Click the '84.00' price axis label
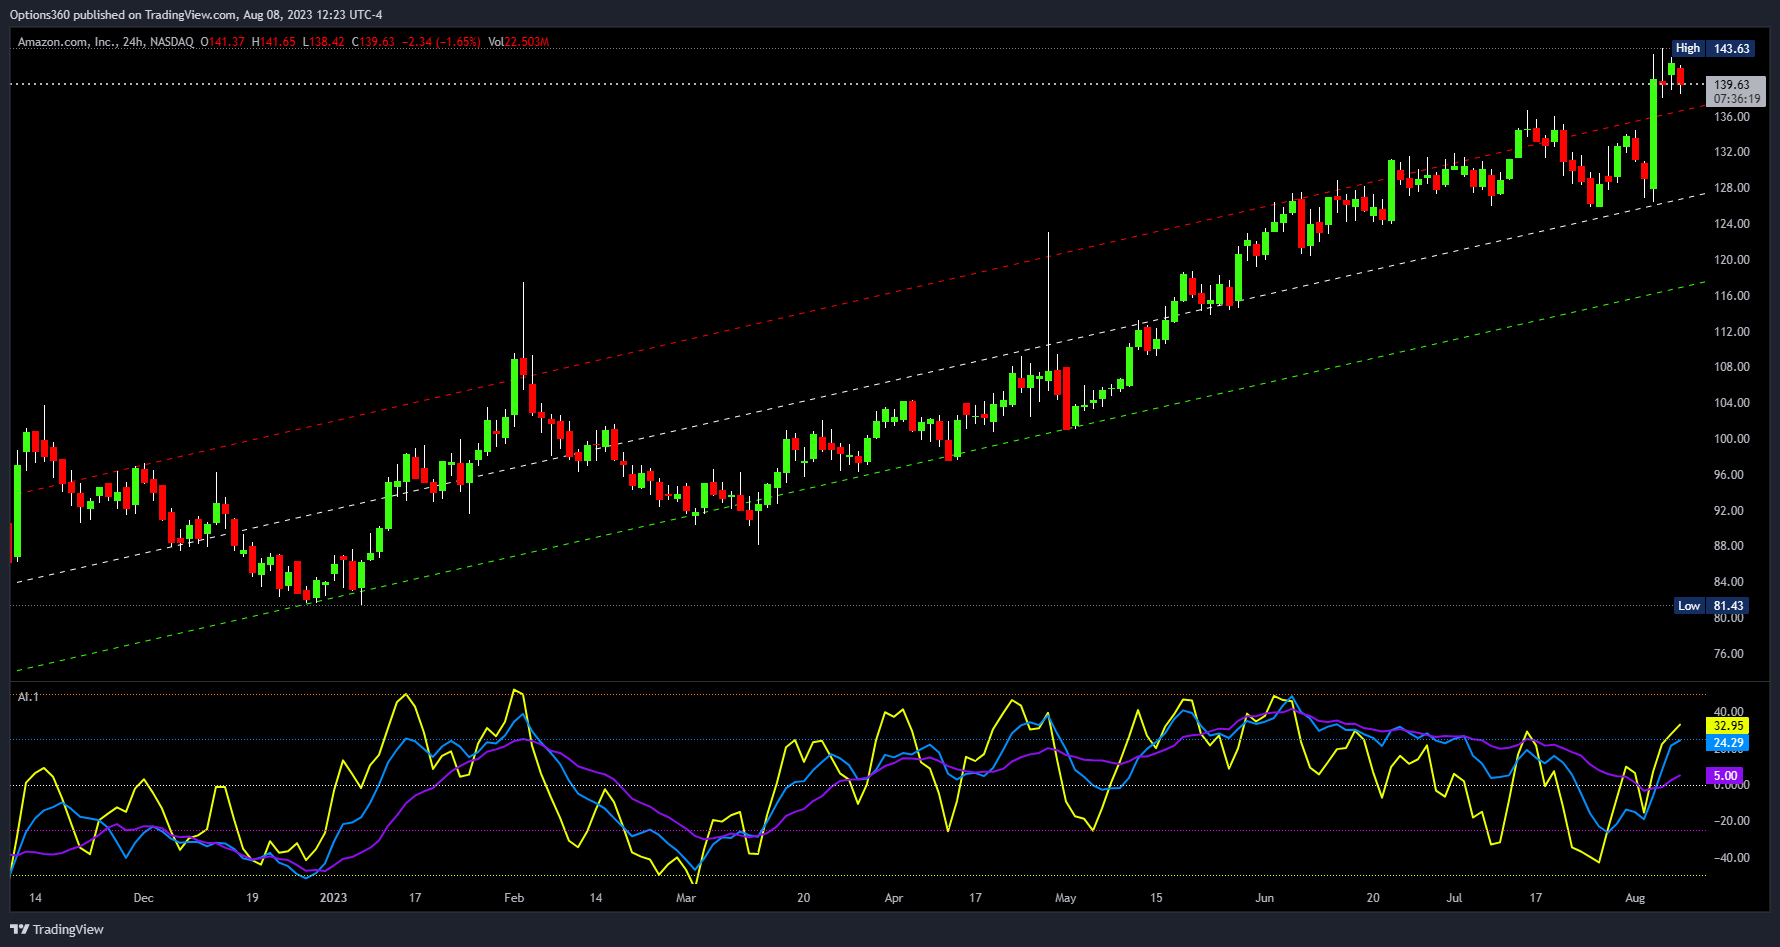 pos(1729,582)
